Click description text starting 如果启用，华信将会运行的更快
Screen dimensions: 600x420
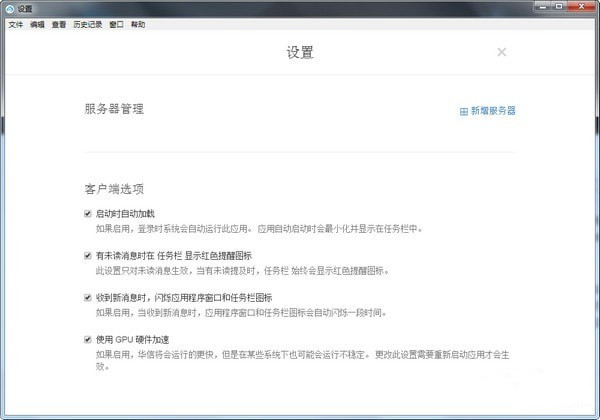point(302,360)
